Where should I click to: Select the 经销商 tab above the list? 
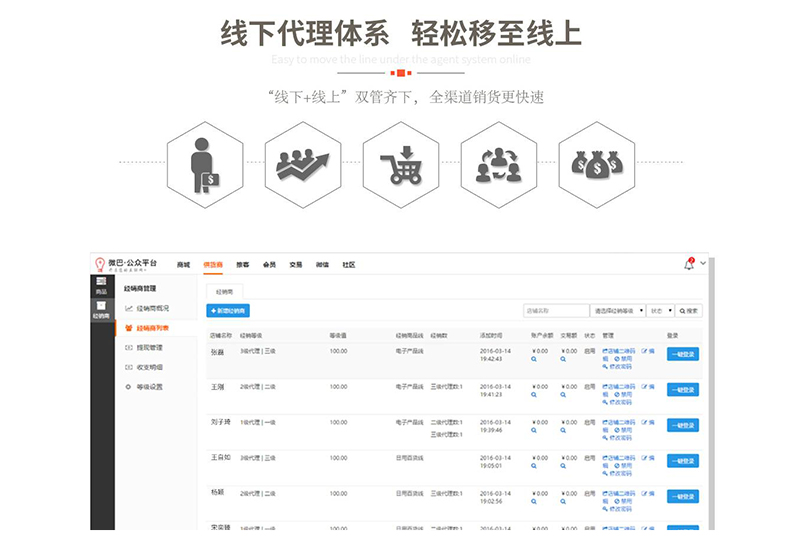(x=224, y=292)
